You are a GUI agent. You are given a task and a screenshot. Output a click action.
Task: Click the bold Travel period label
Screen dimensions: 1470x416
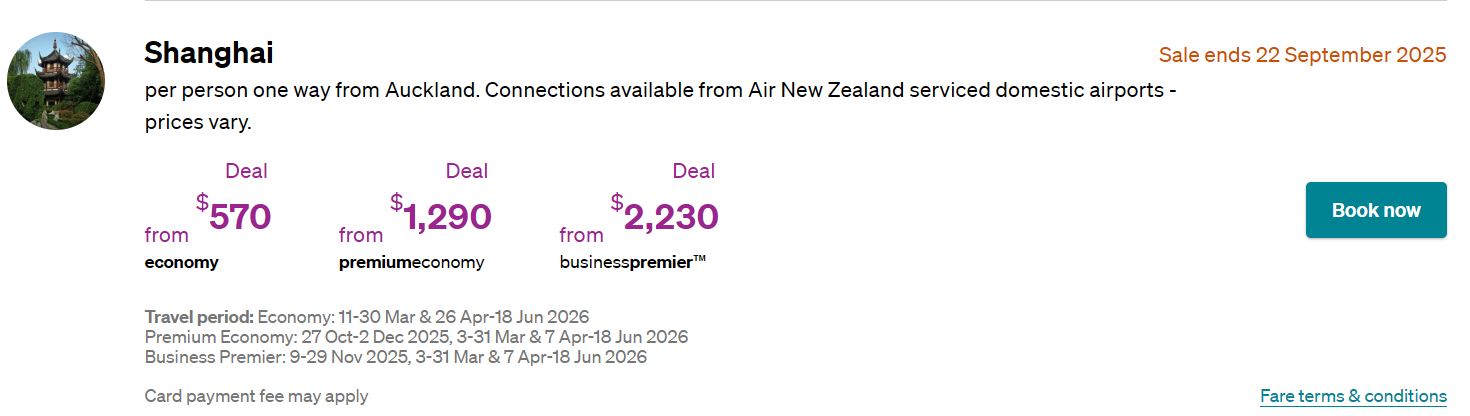pyautogui.click(x=199, y=318)
